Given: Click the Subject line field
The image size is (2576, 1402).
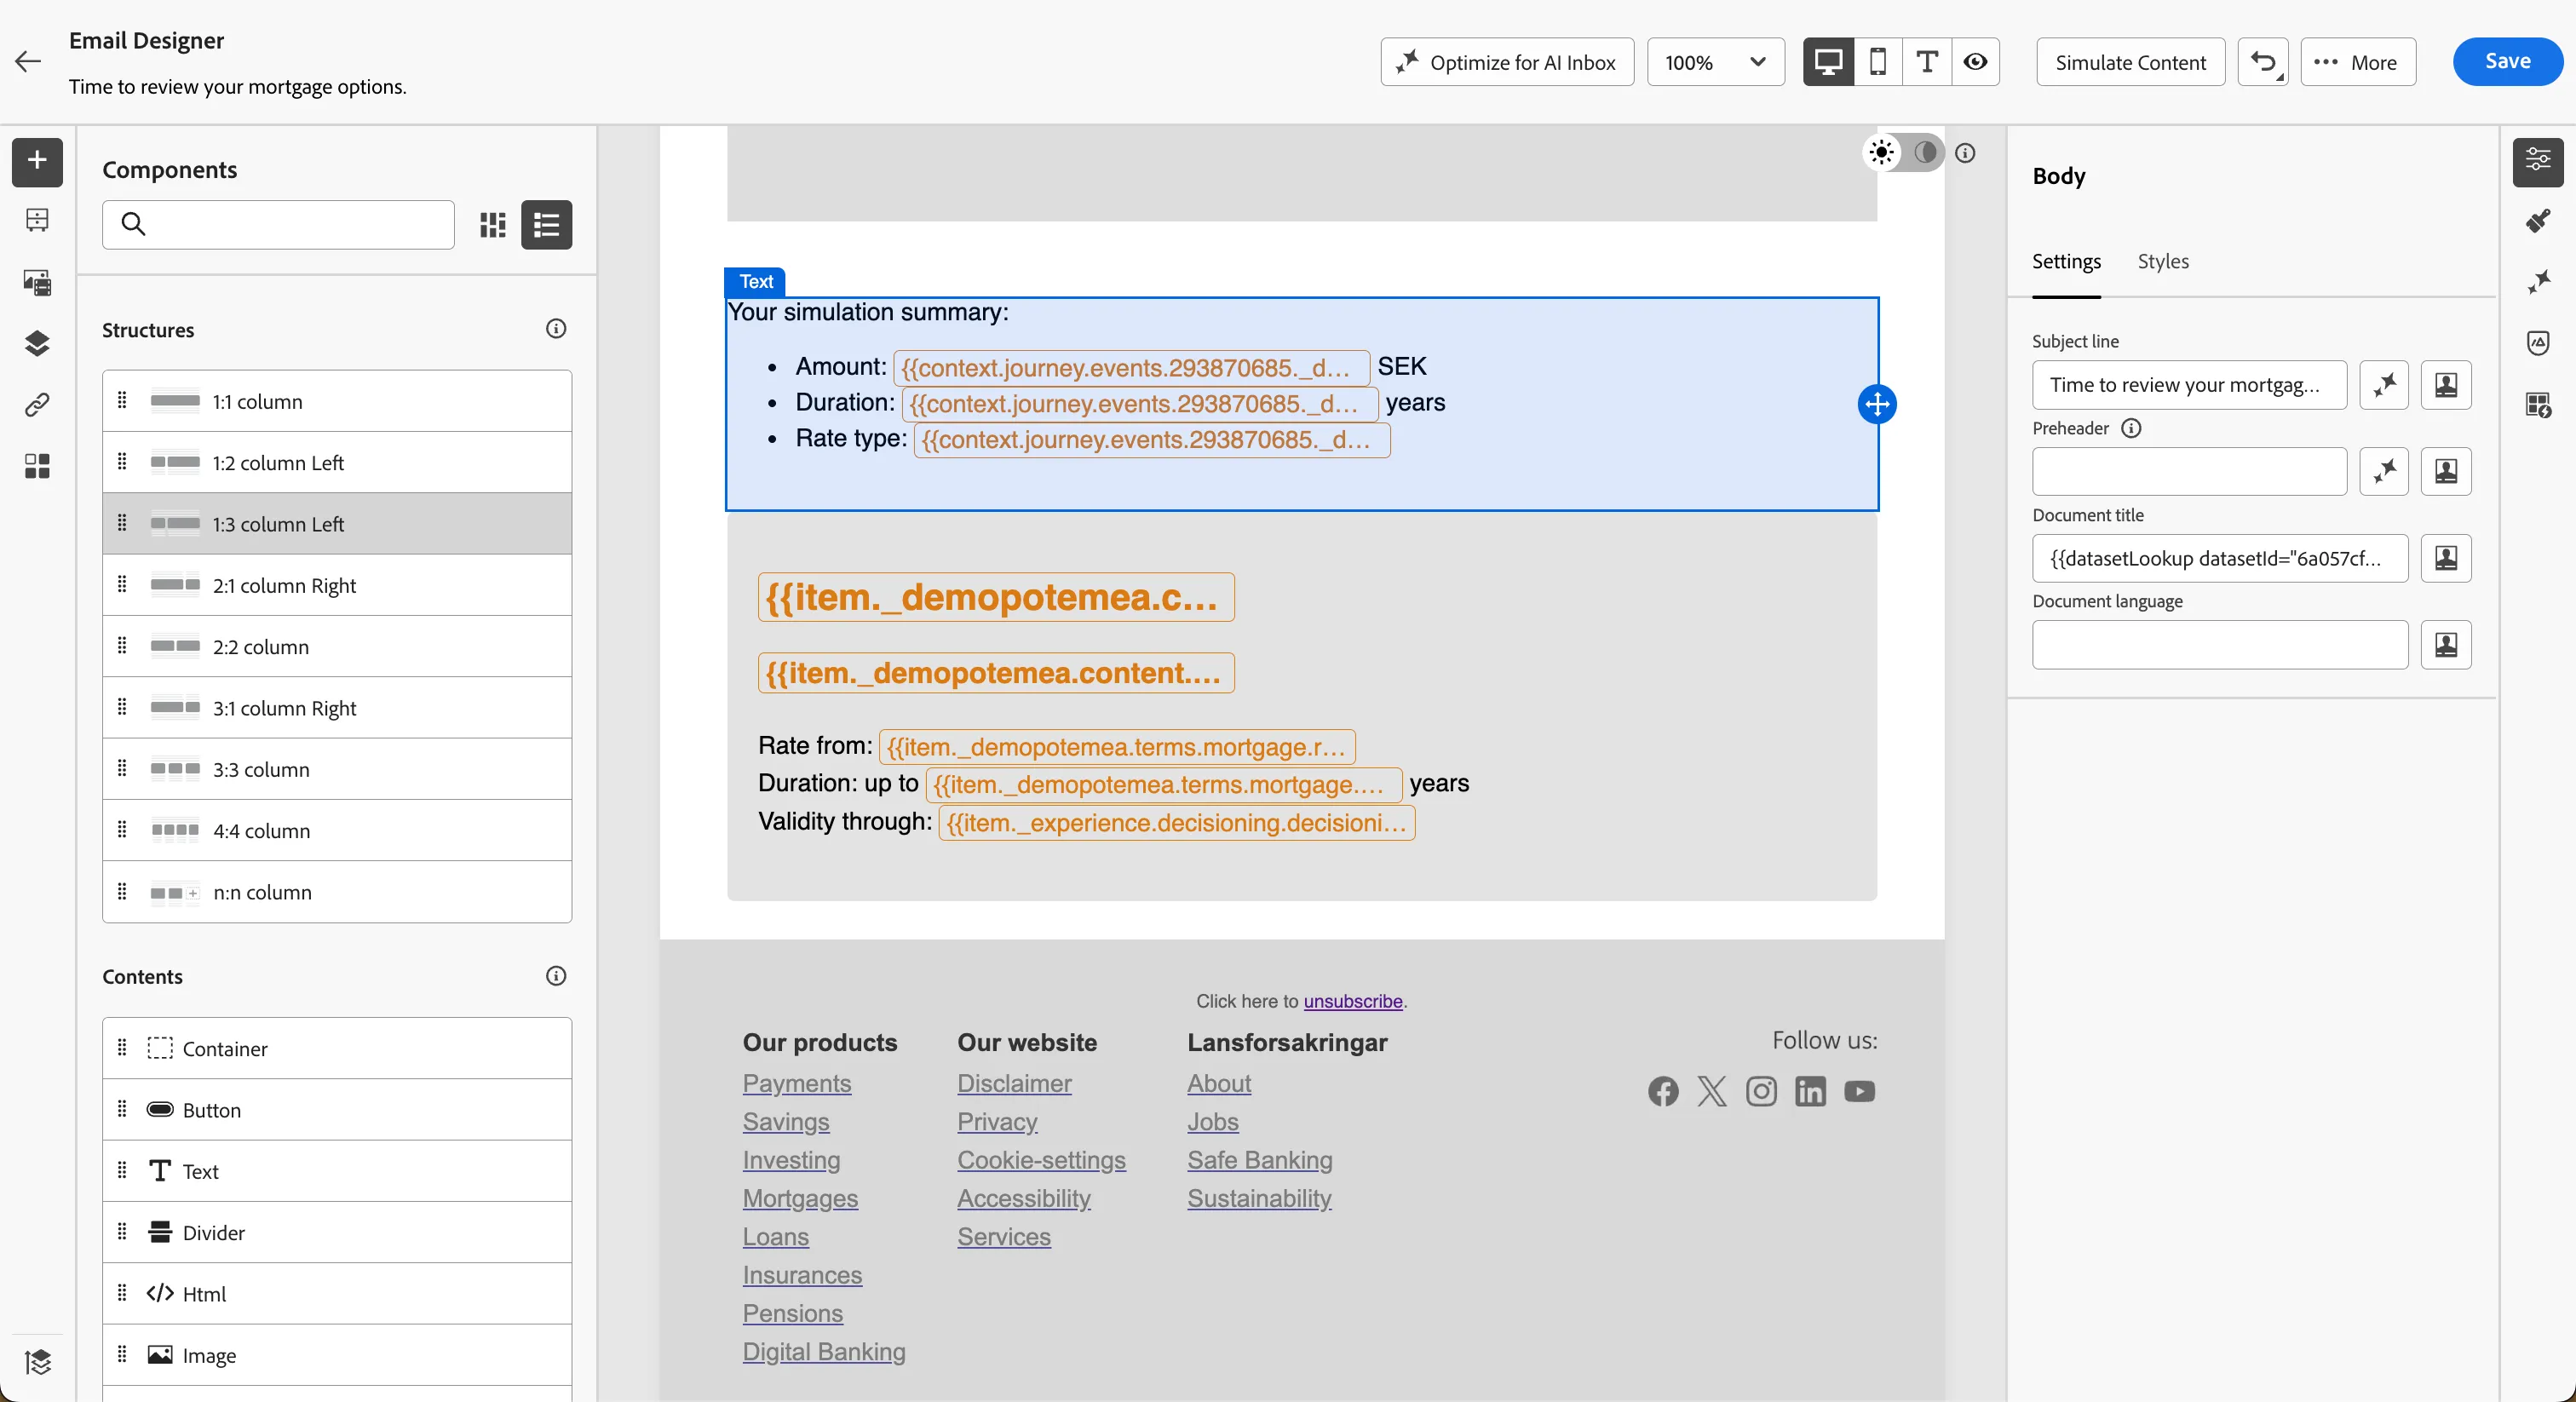Looking at the screenshot, I should pyautogui.click(x=2189, y=385).
